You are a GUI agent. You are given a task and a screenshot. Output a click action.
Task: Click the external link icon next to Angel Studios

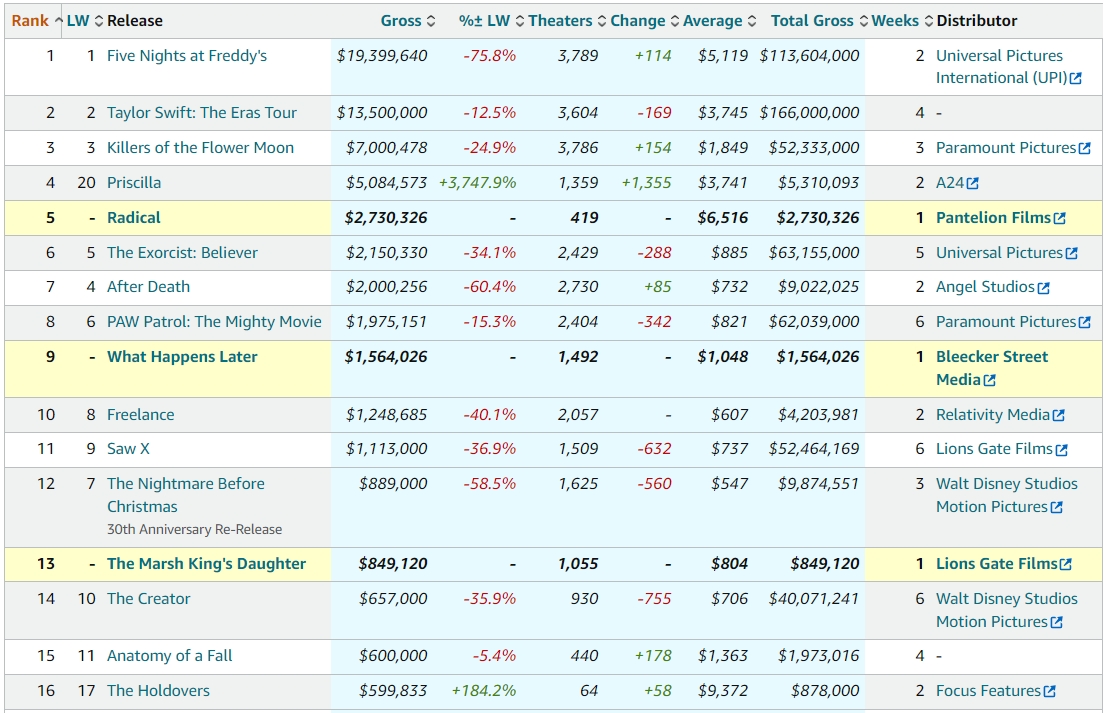(1043, 288)
